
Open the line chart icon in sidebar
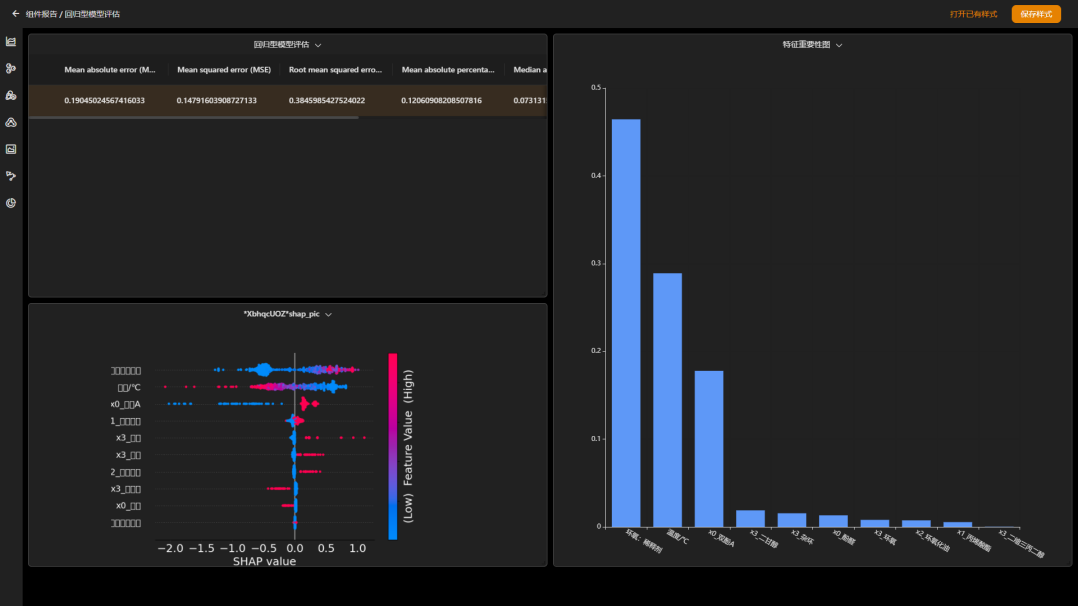tap(11, 42)
